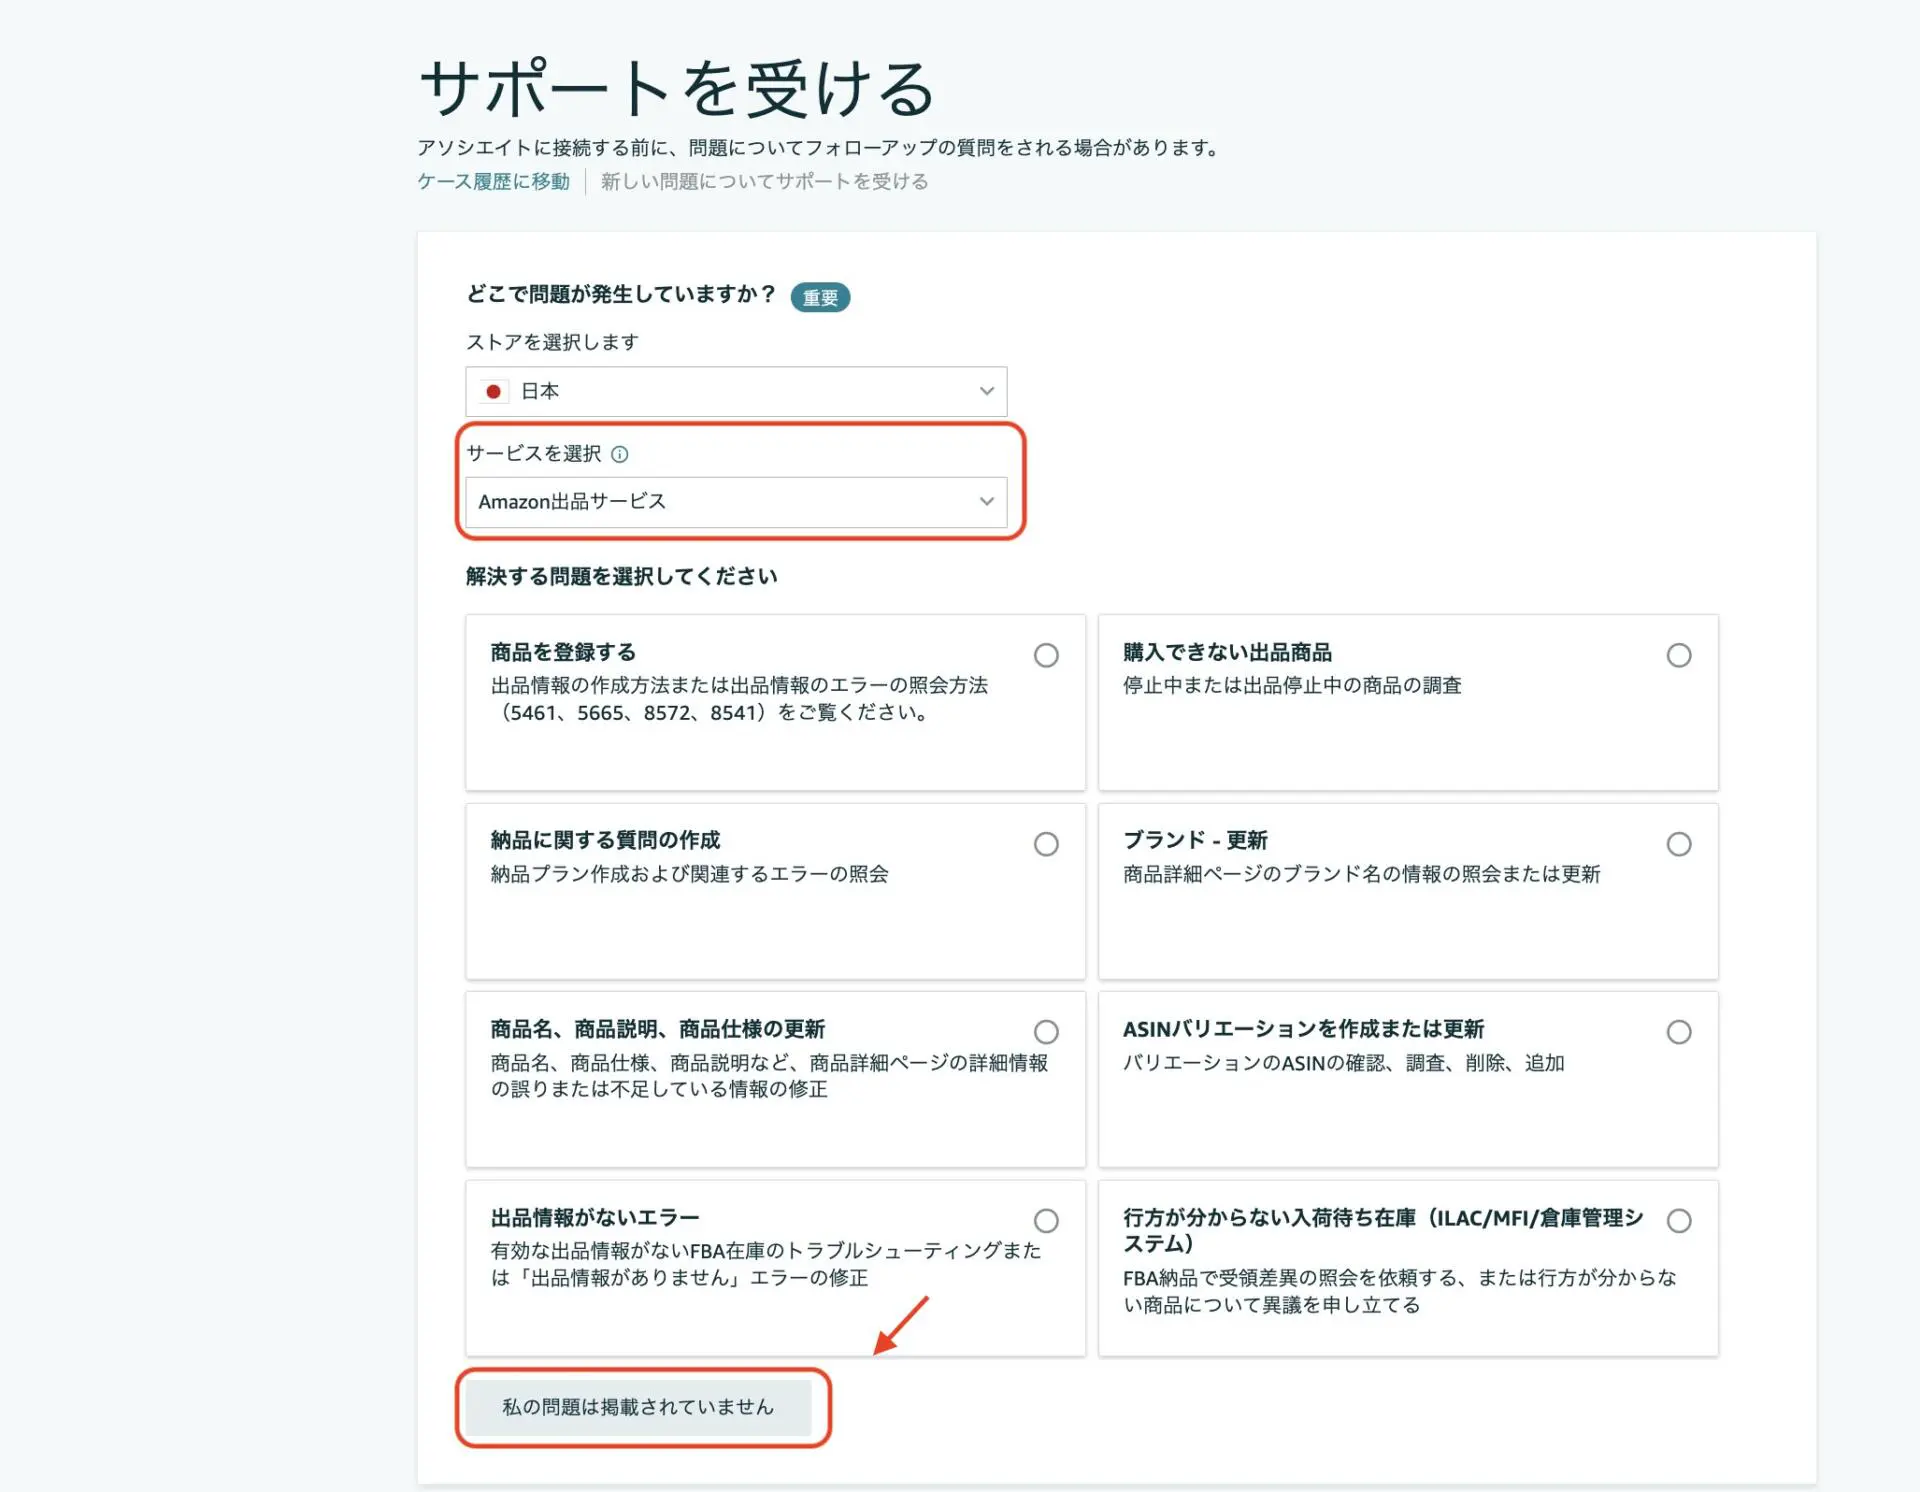Expand the chevron on the store selector
This screenshot has height=1492, width=1920.
click(x=986, y=391)
